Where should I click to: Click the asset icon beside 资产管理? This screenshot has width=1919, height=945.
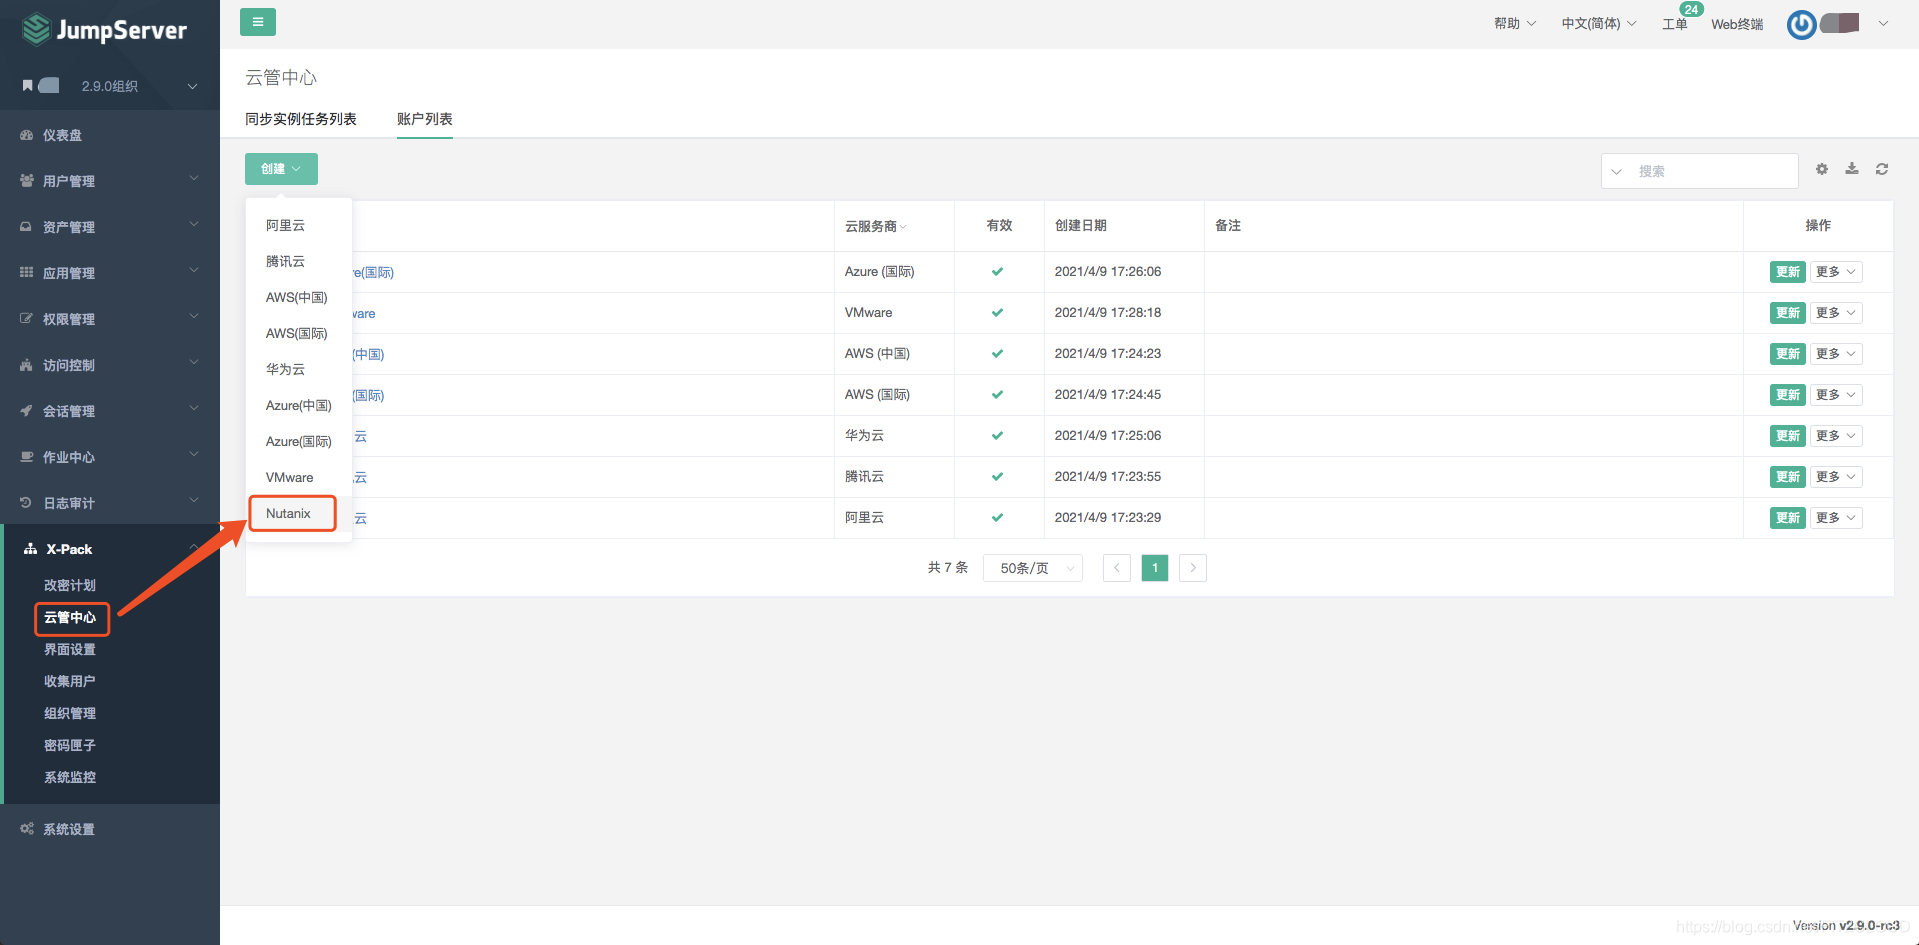(27, 227)
